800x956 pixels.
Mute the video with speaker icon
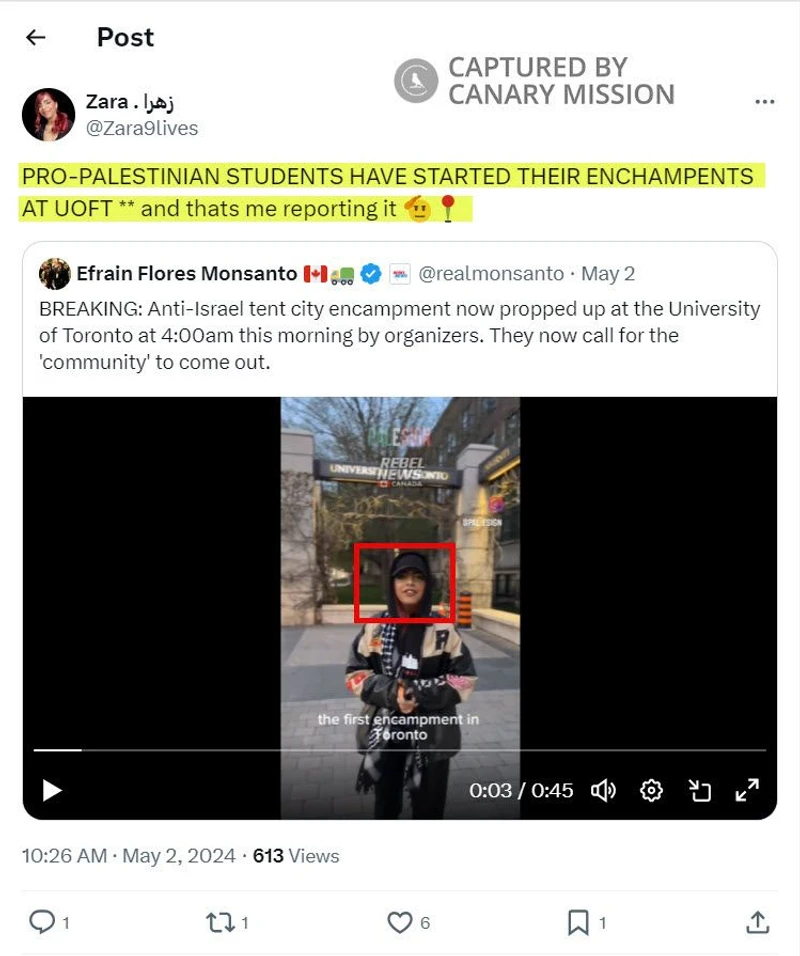pyautogui.click(x=603, y=791)
